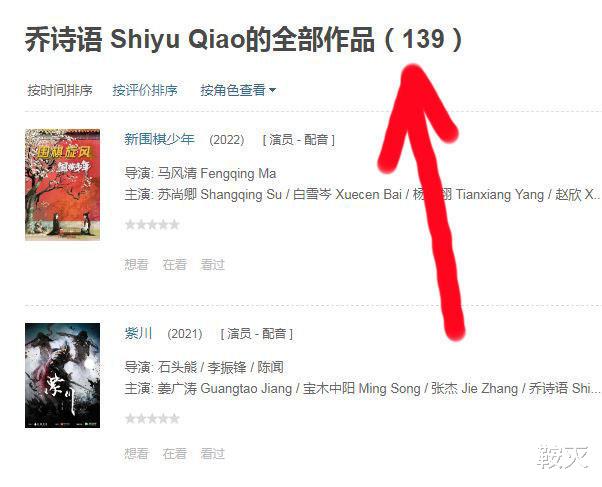Screen dimensions: 602x487
Task: Open the 新围棋少年 poster thumbnail
Action: tap(63, 185)
